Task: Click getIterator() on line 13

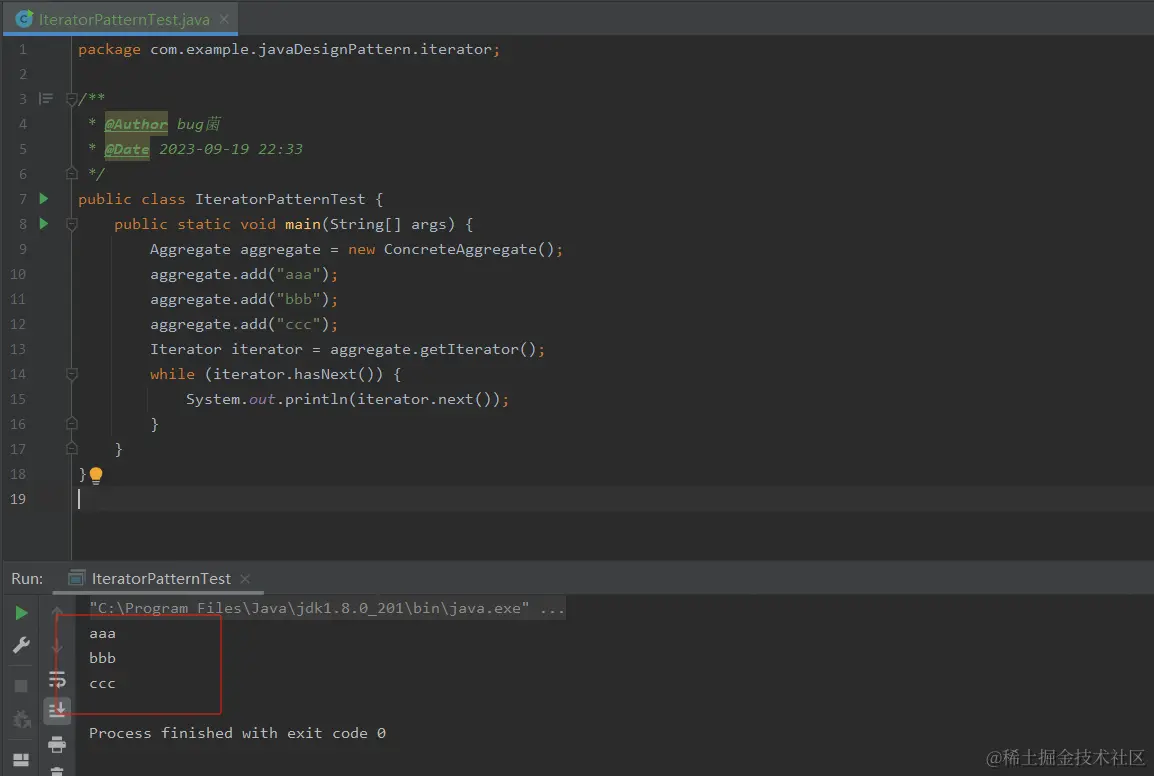Action: tap(478, 349)
